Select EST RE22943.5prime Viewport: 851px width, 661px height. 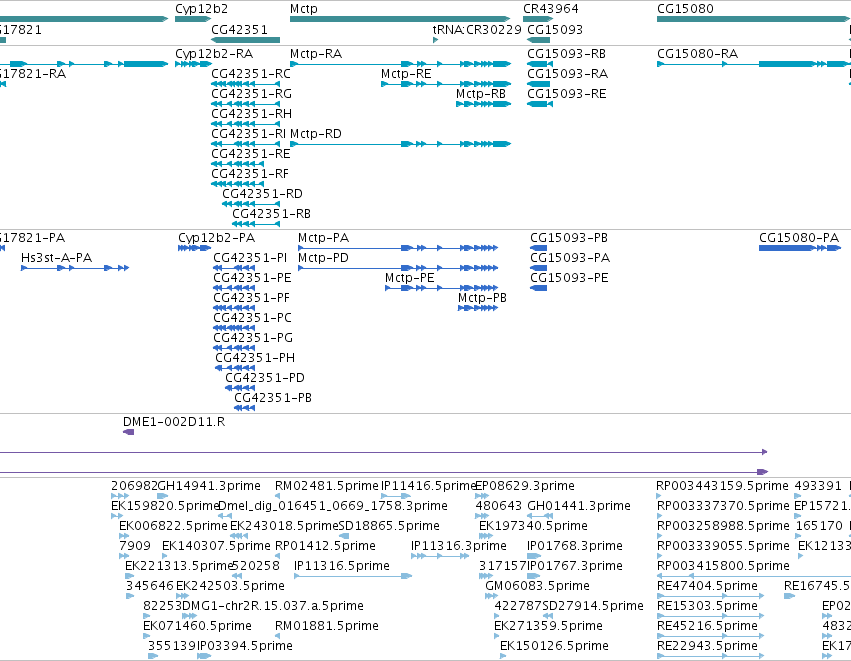coord(707,646)
